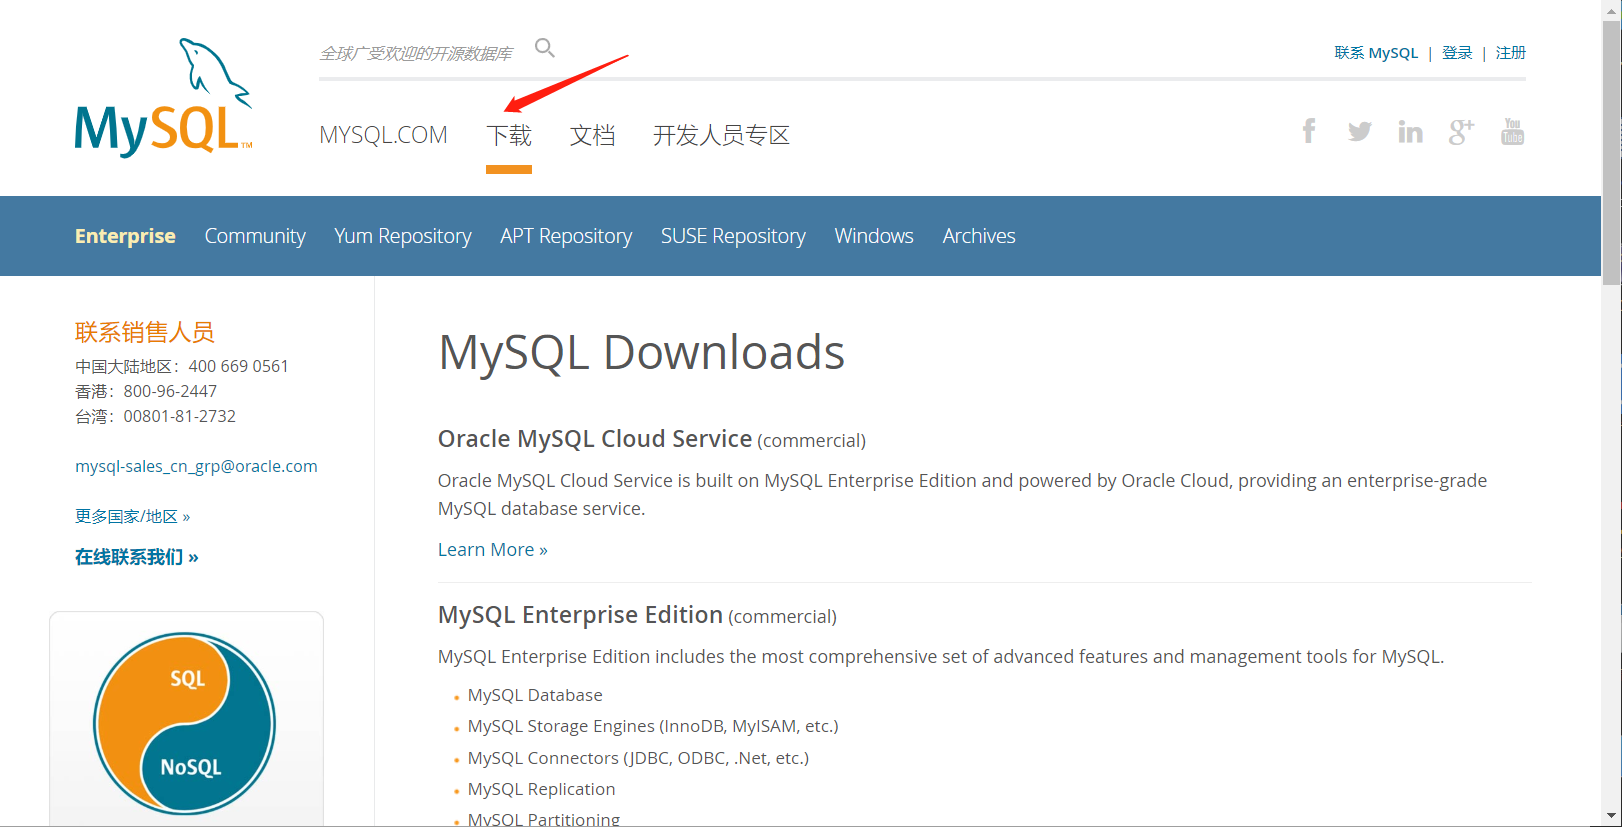Click the MySQL Replication list item
1622x827 pixels.
click(x=541, y=789)
